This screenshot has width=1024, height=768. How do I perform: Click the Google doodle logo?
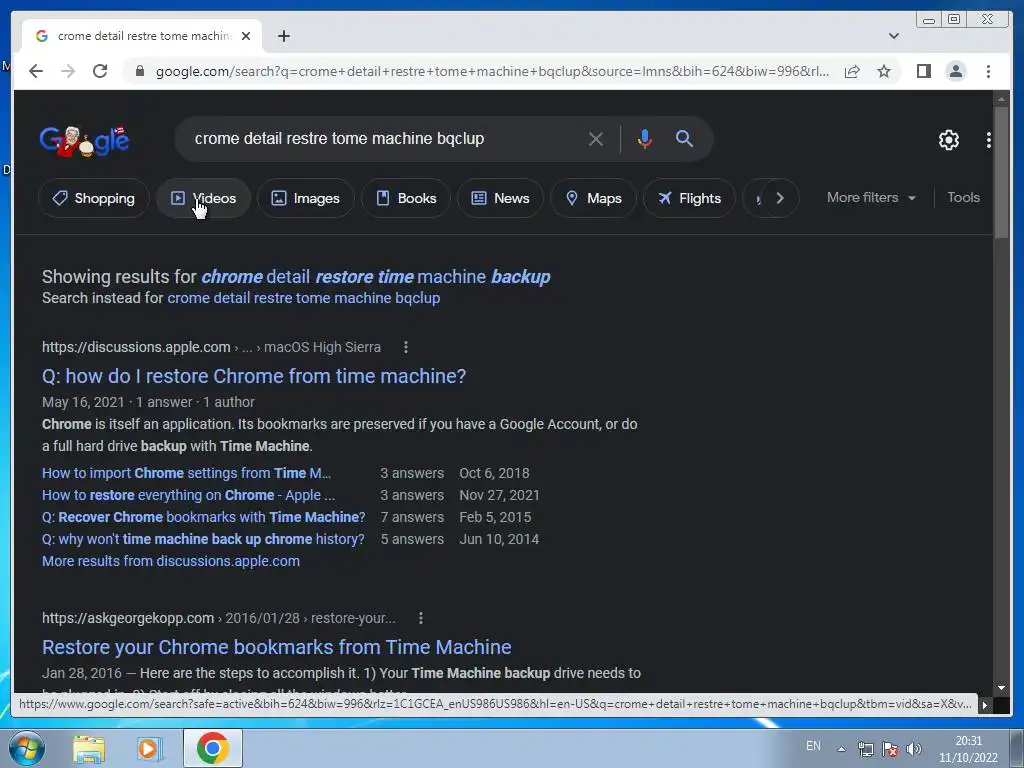(x=84, y=140)
